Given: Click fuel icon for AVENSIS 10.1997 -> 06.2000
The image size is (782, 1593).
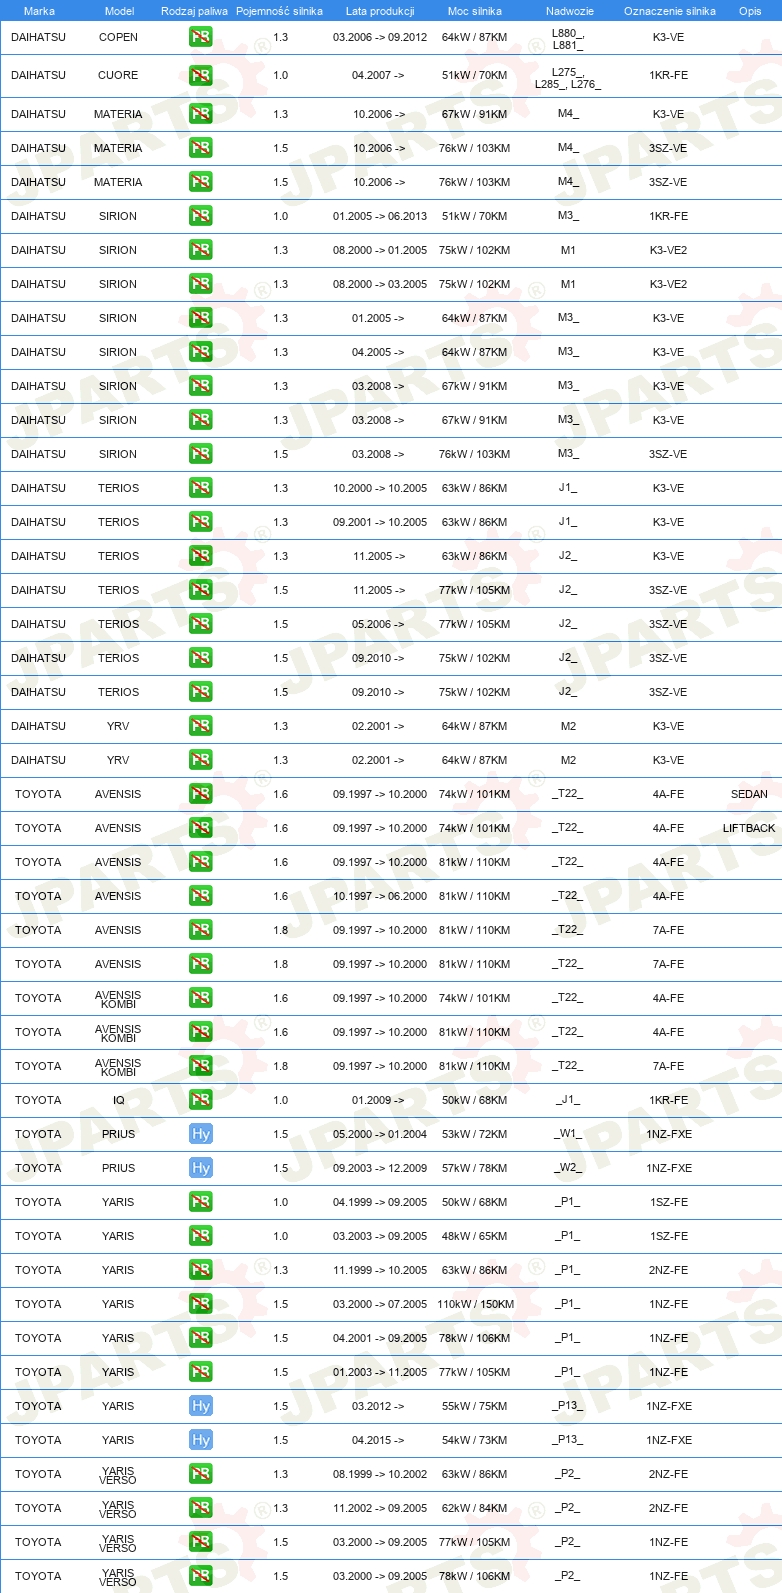Looking at the screenshot, I should [x=201, y=896].
